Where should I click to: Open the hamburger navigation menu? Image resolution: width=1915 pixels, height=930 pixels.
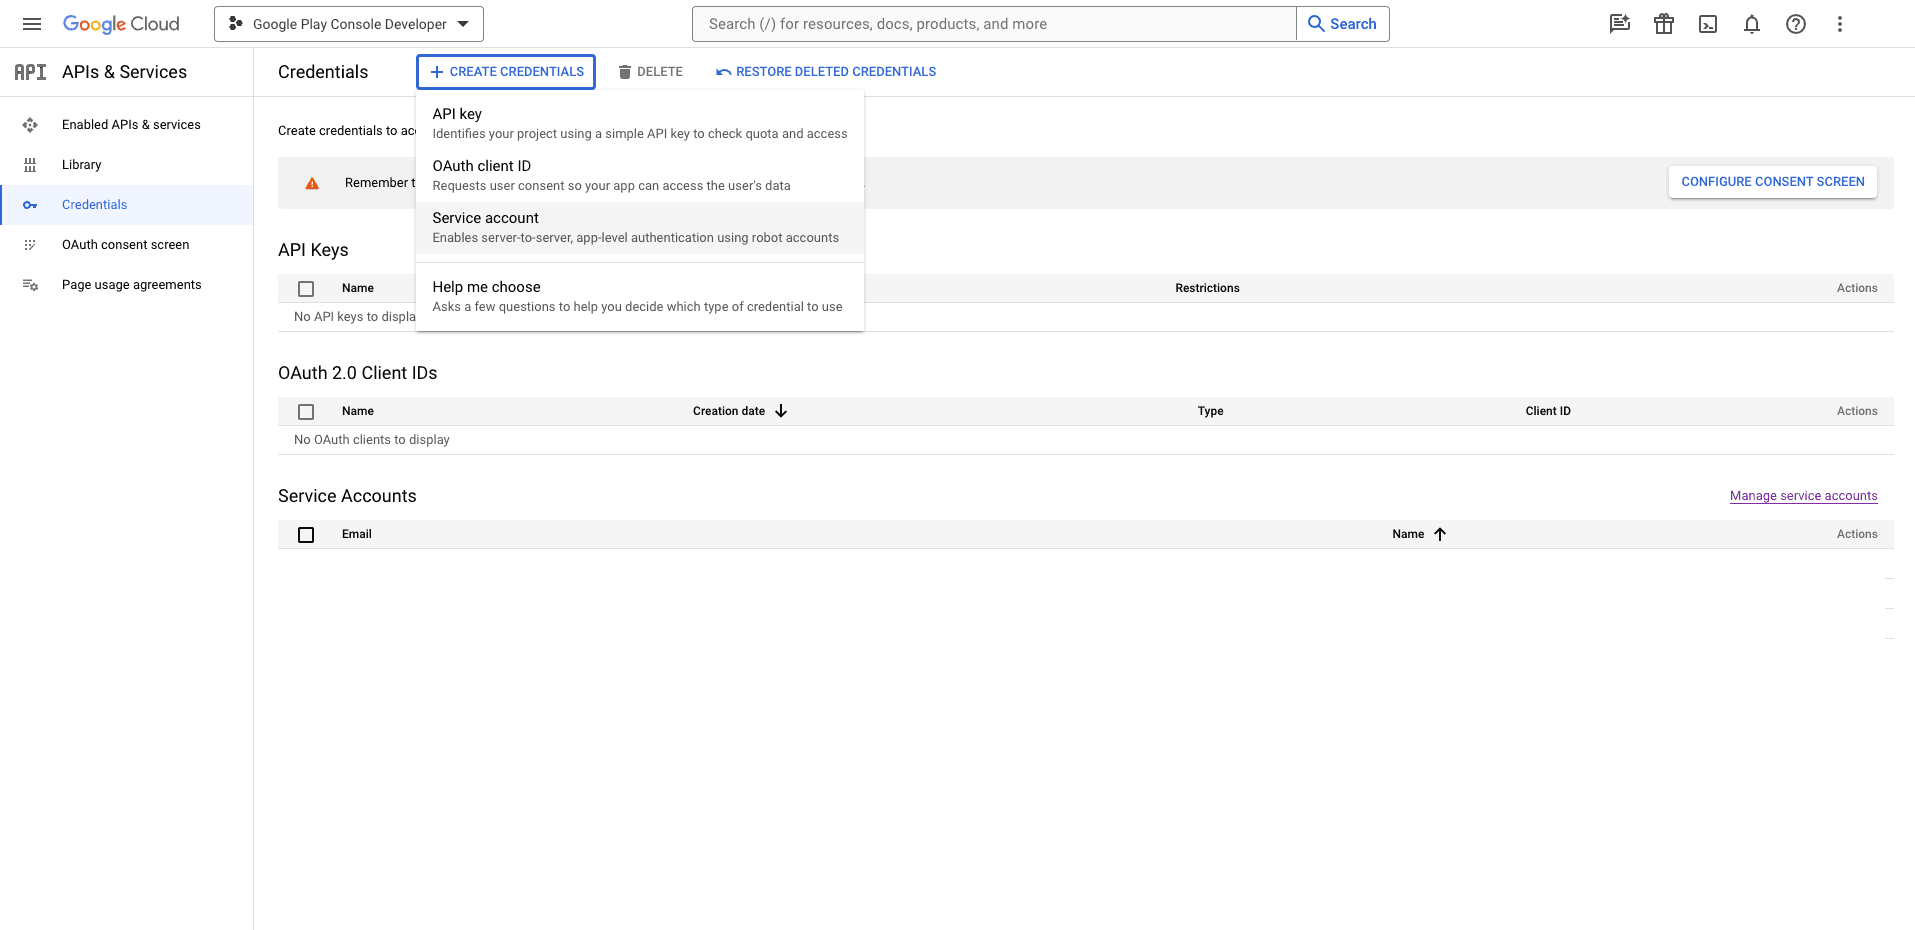tap(32, 24)
